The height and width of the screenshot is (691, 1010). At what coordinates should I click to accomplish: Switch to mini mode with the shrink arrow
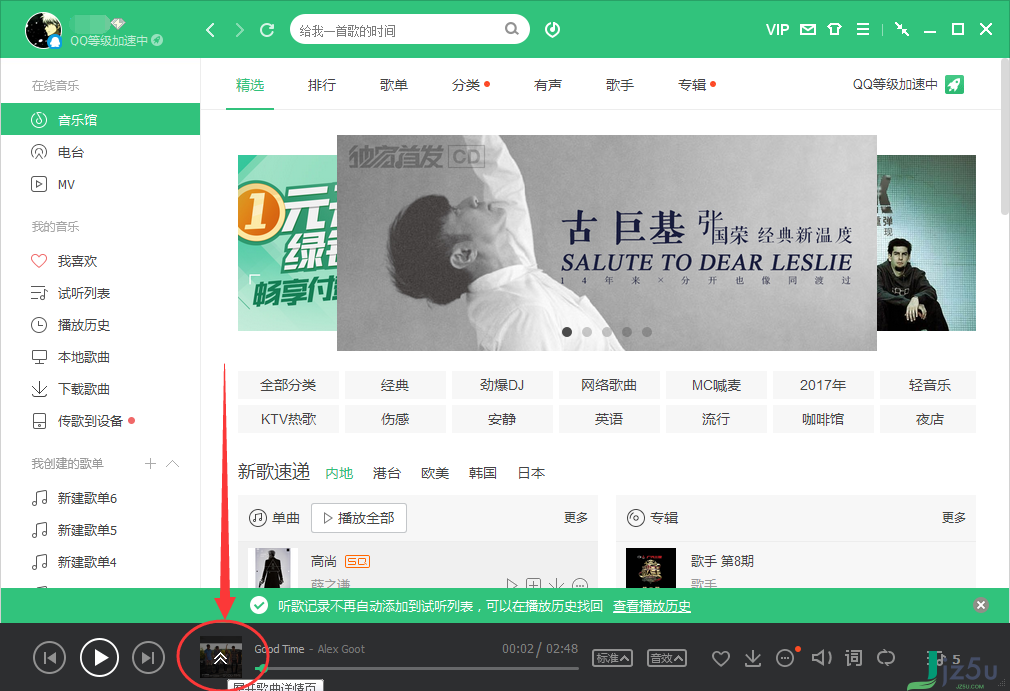901,29
